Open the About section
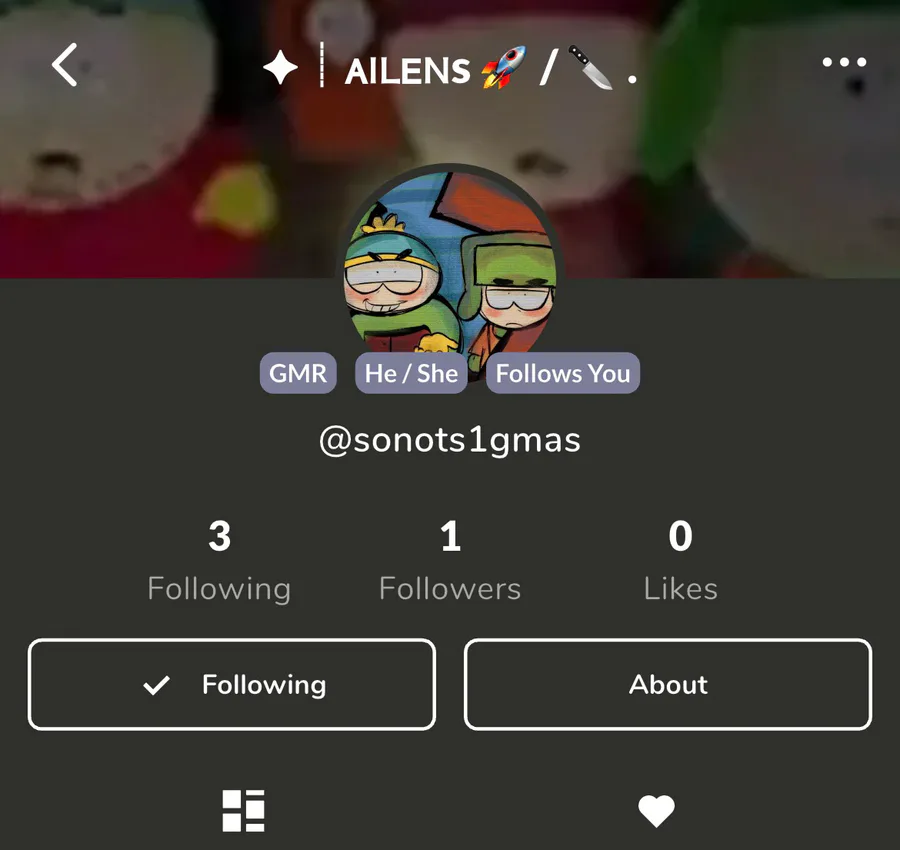The image size is (900, 850). point(668,684)
